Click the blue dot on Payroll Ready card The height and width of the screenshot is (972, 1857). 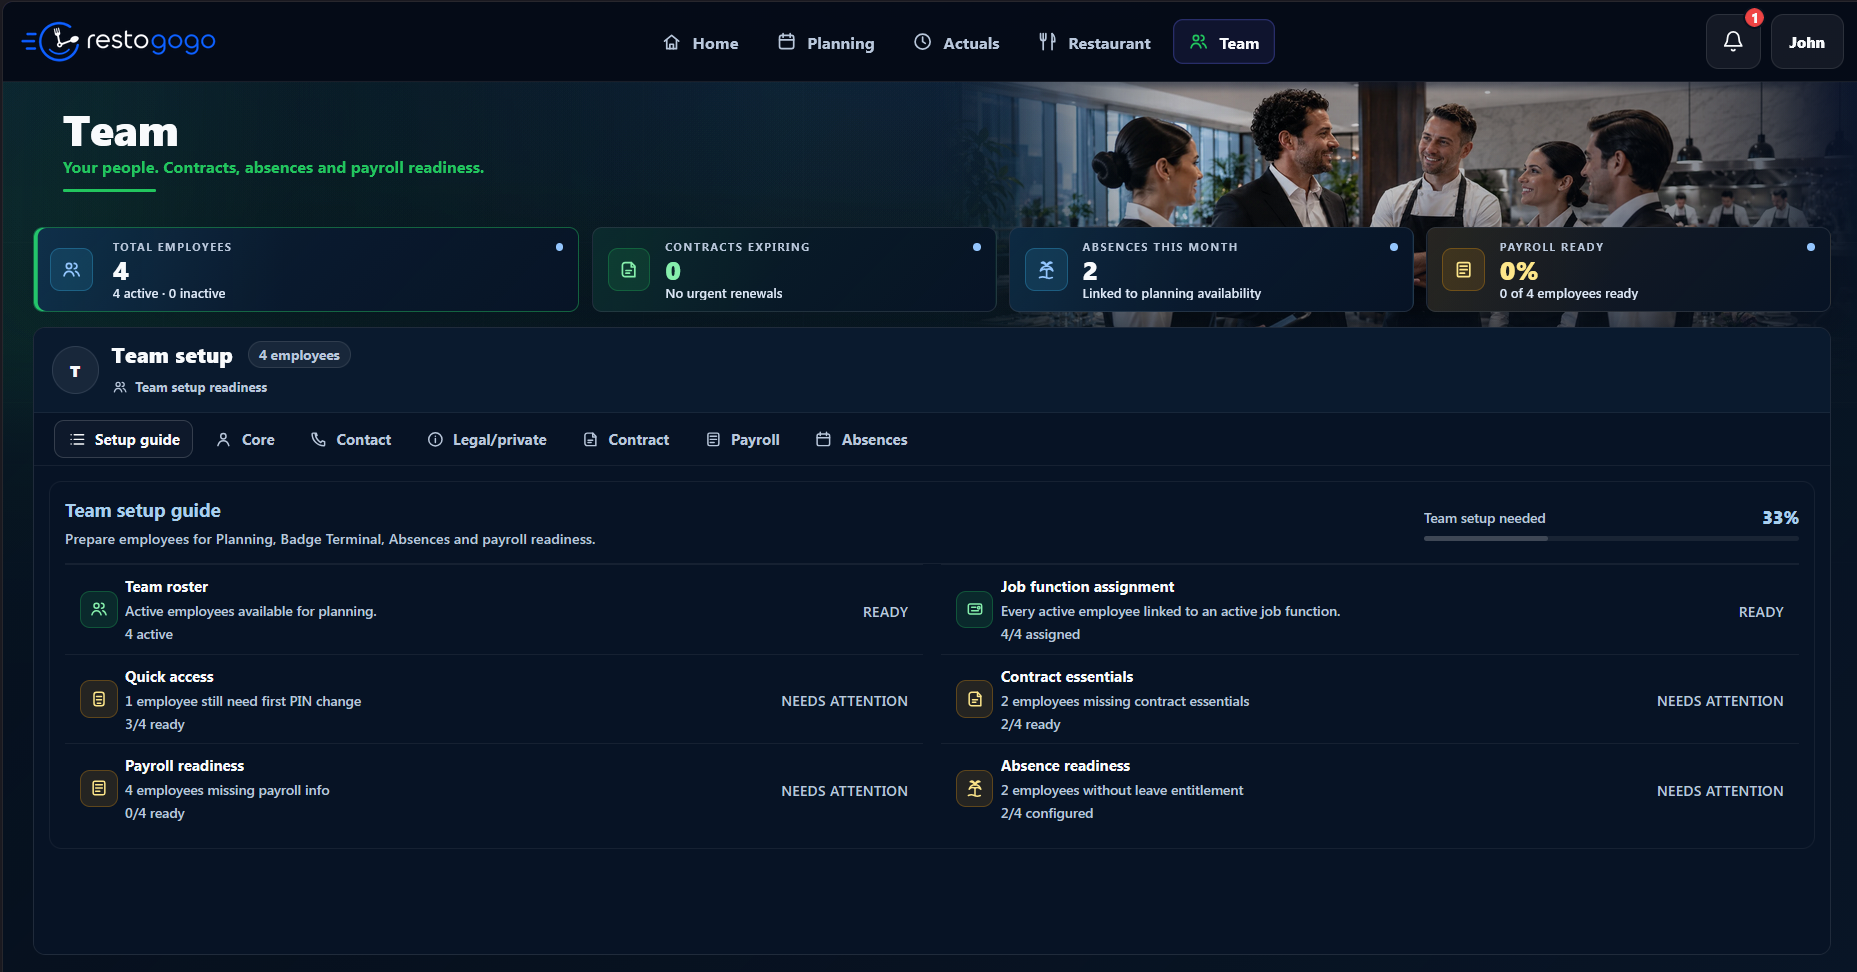coord(1811,247)
